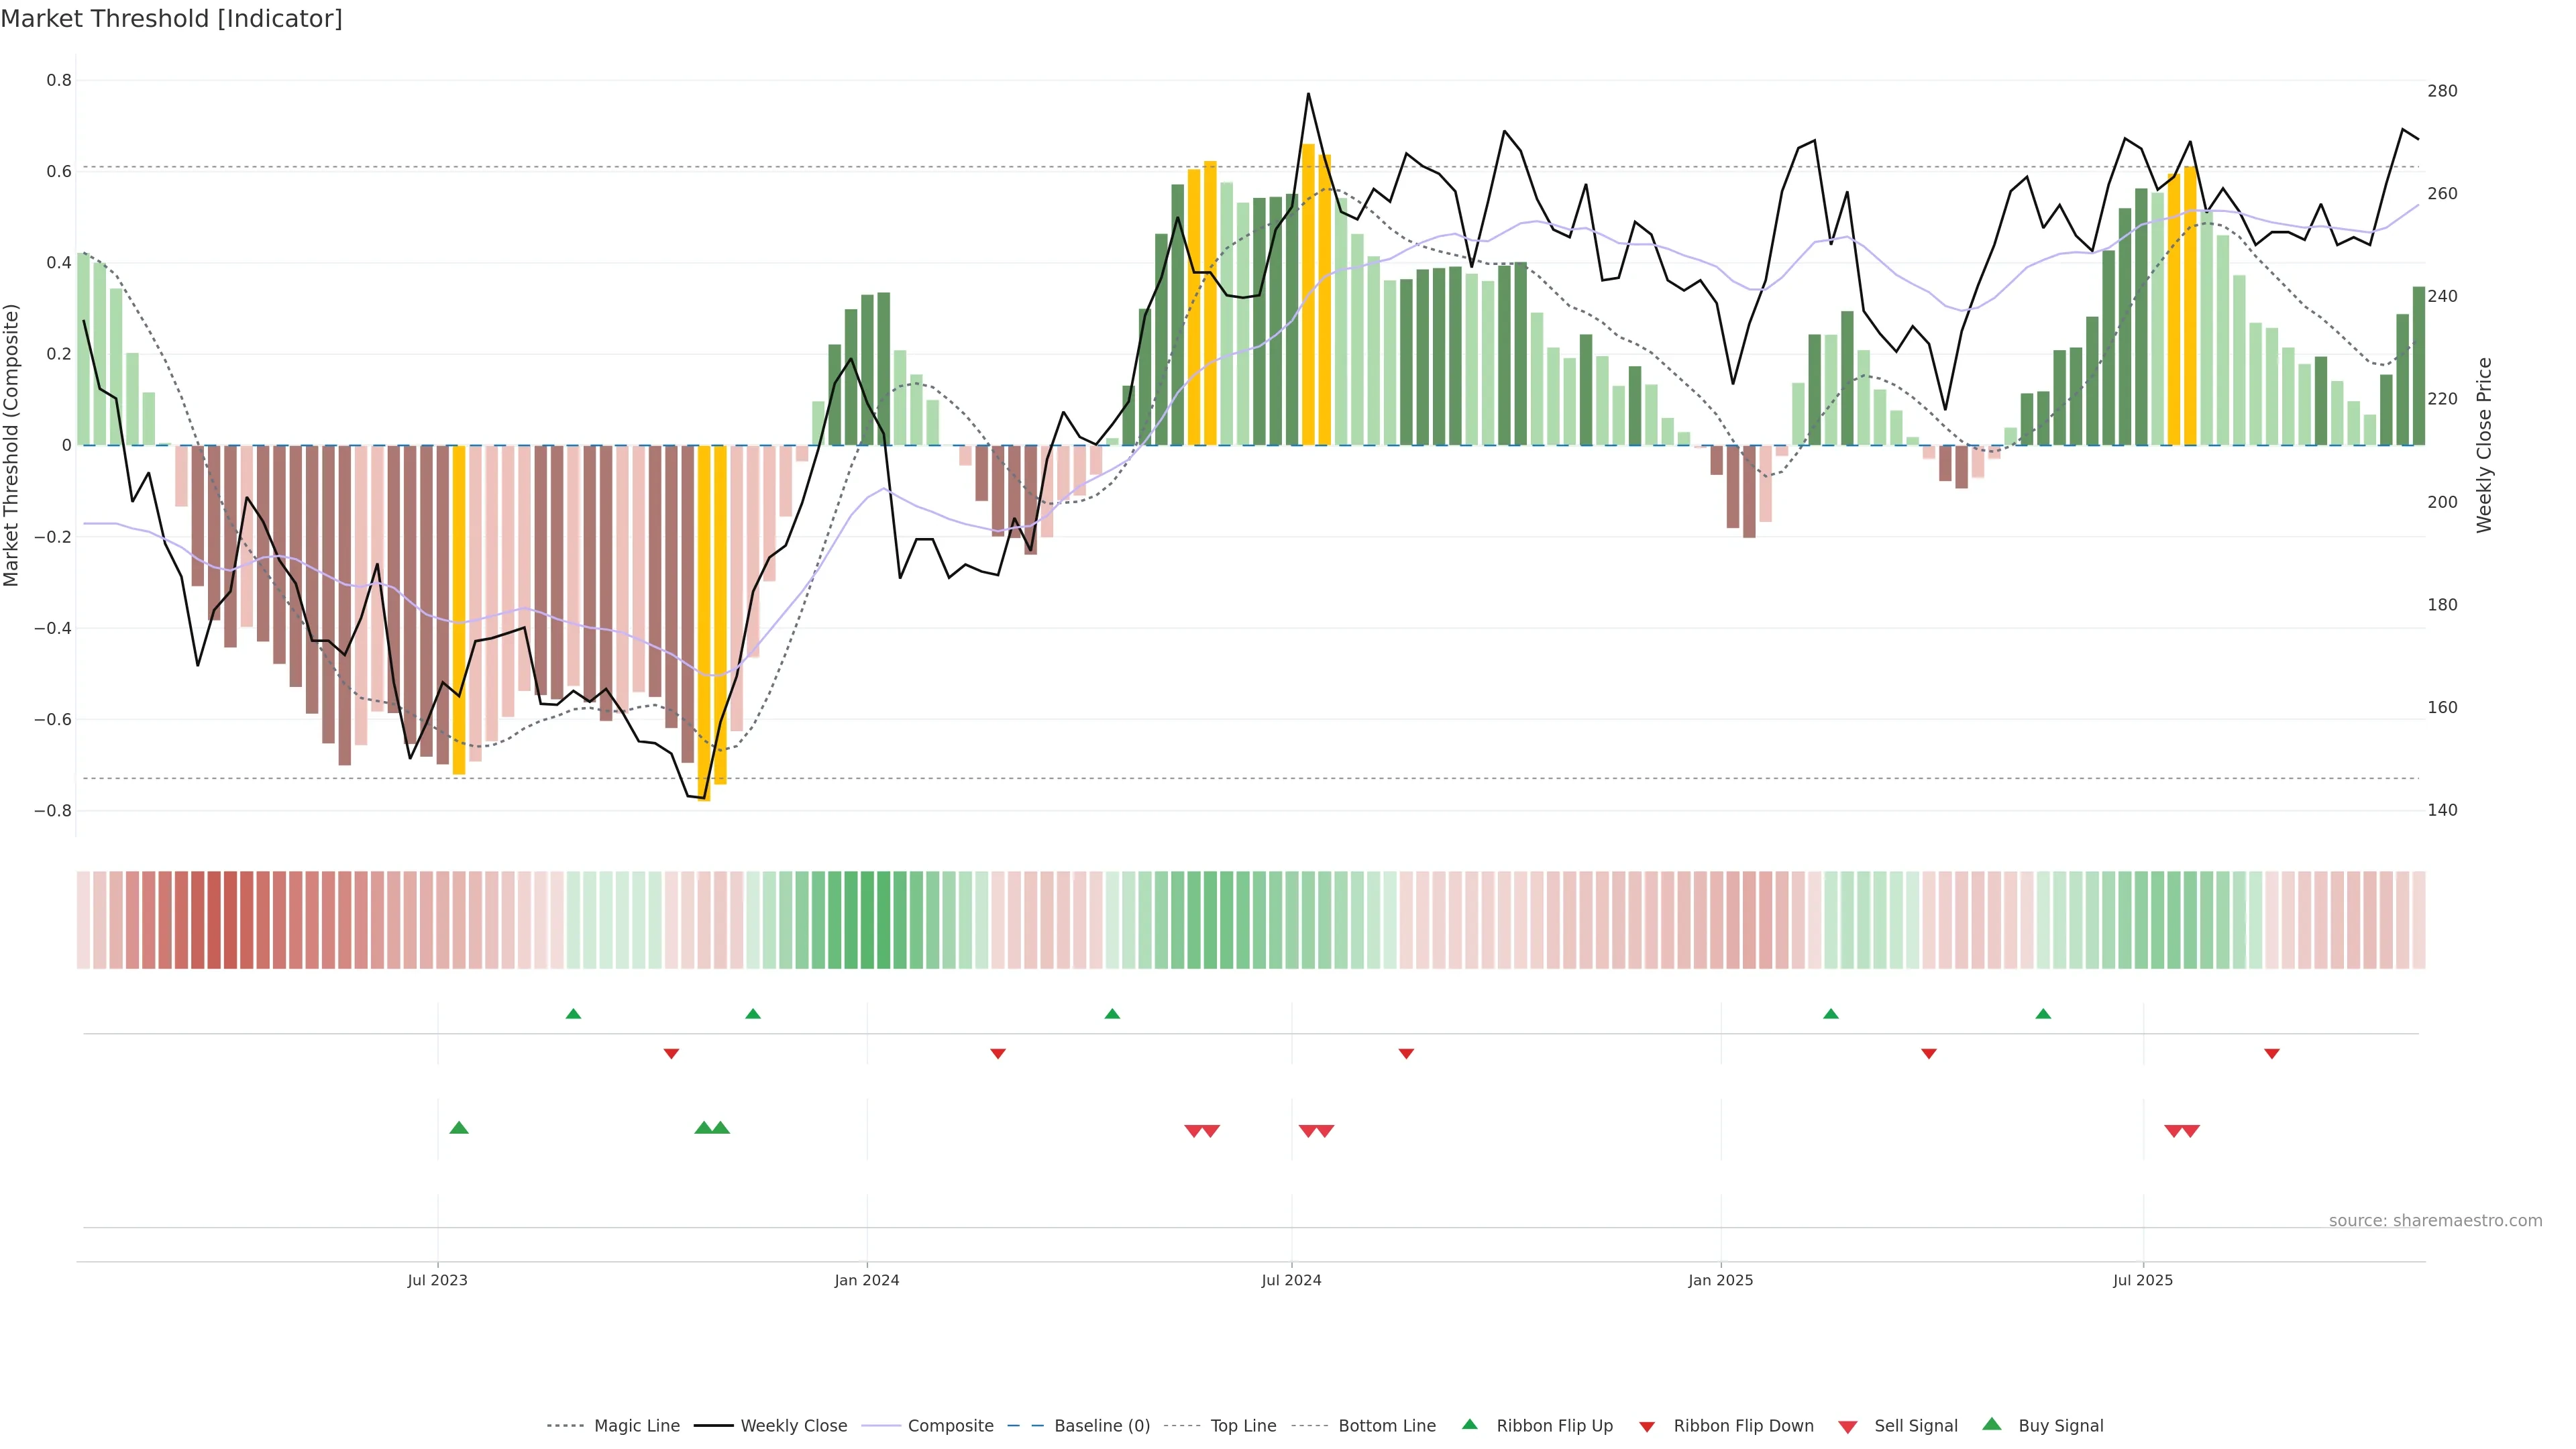This screenshot has height=1449, width=2576.
Task: Toggle the Composite legend item
Action: (x=950, y=1426)
